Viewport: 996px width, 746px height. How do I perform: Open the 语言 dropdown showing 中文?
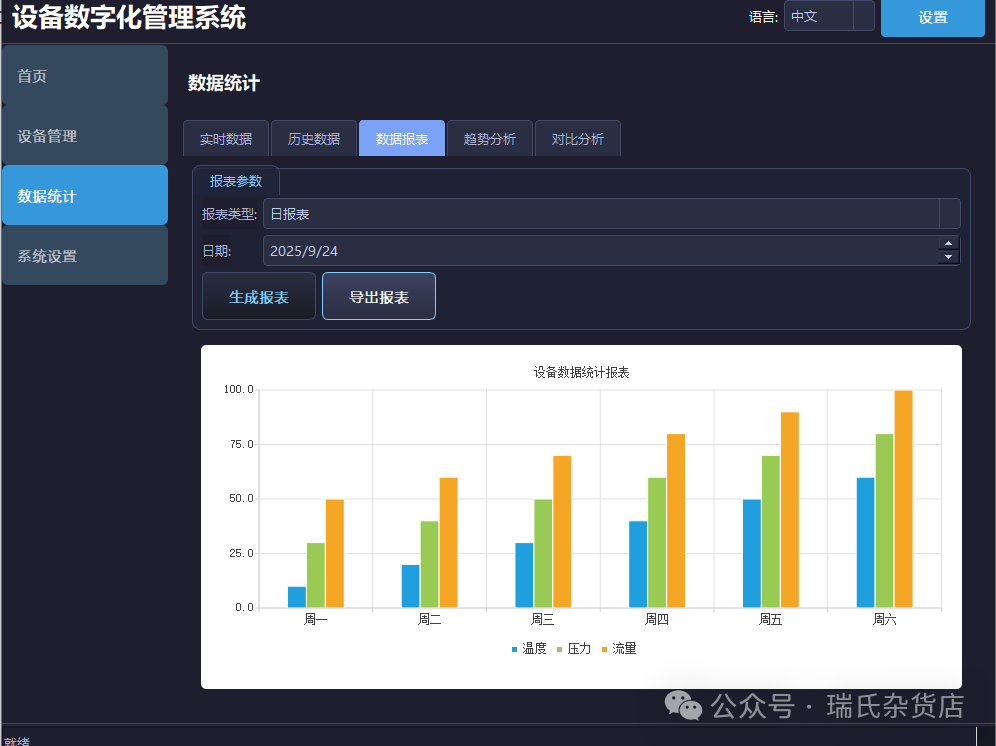tap(829, 16)
